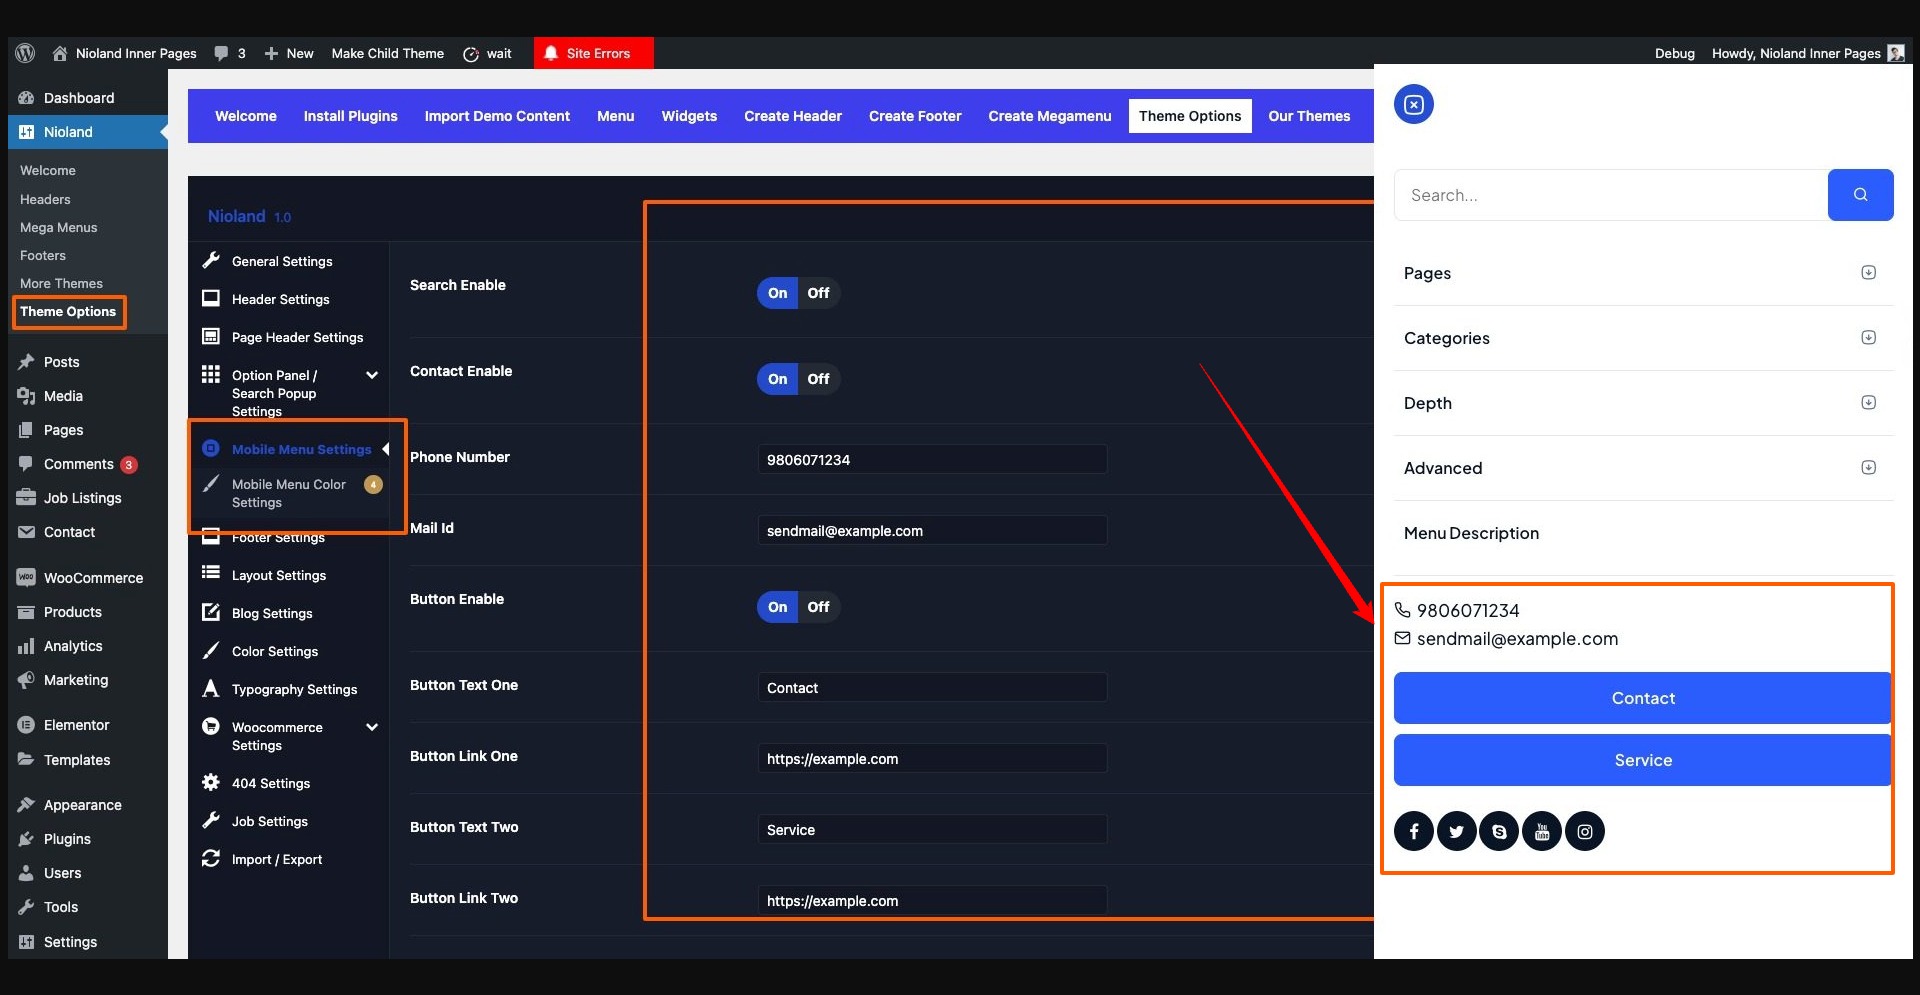Viewport: 1920px width, 995px height.
Task: Close the mobile menu preview panel
Action: tap(1413, 105)
